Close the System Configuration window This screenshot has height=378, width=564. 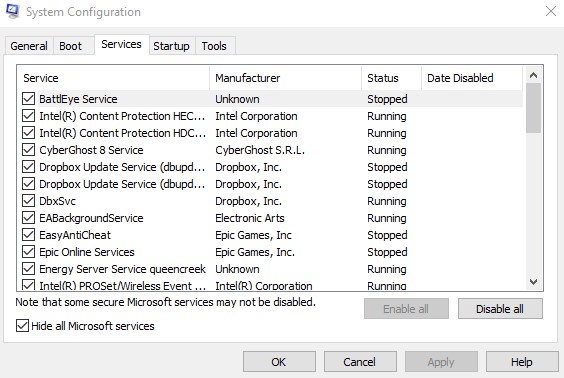(x=551, y=12)
